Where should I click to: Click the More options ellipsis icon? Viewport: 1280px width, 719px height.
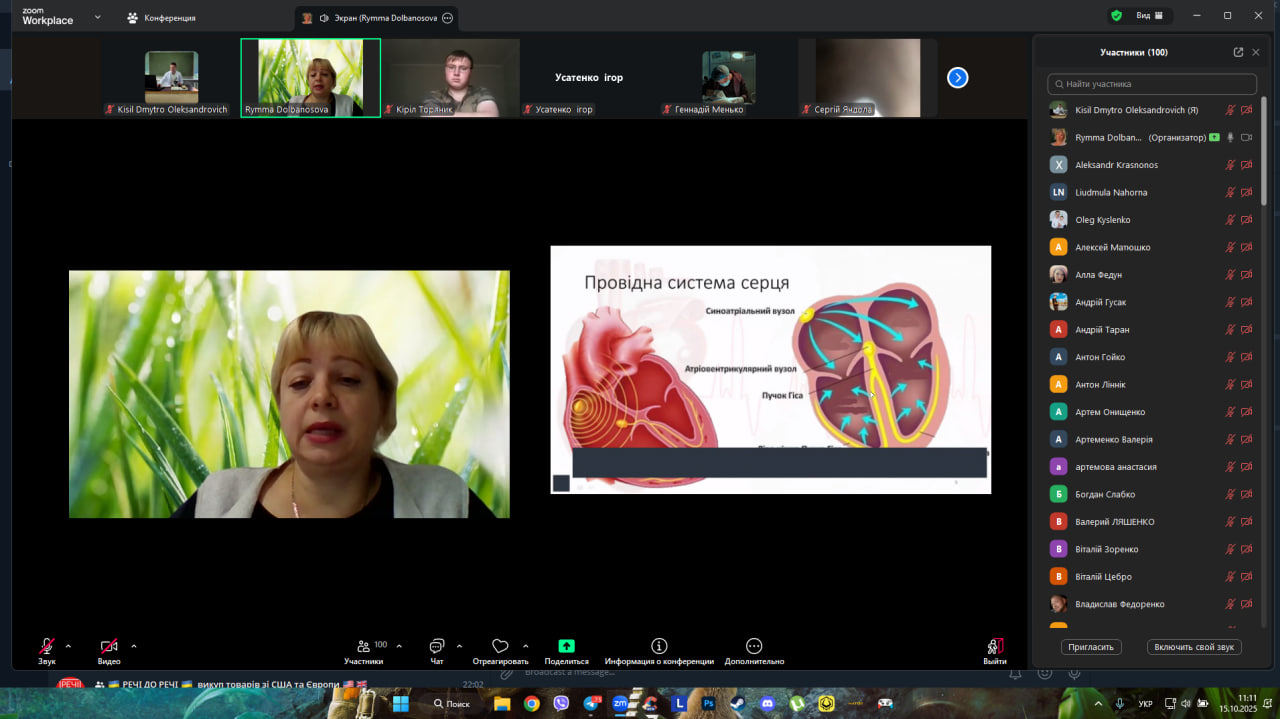tap(754, 646)
